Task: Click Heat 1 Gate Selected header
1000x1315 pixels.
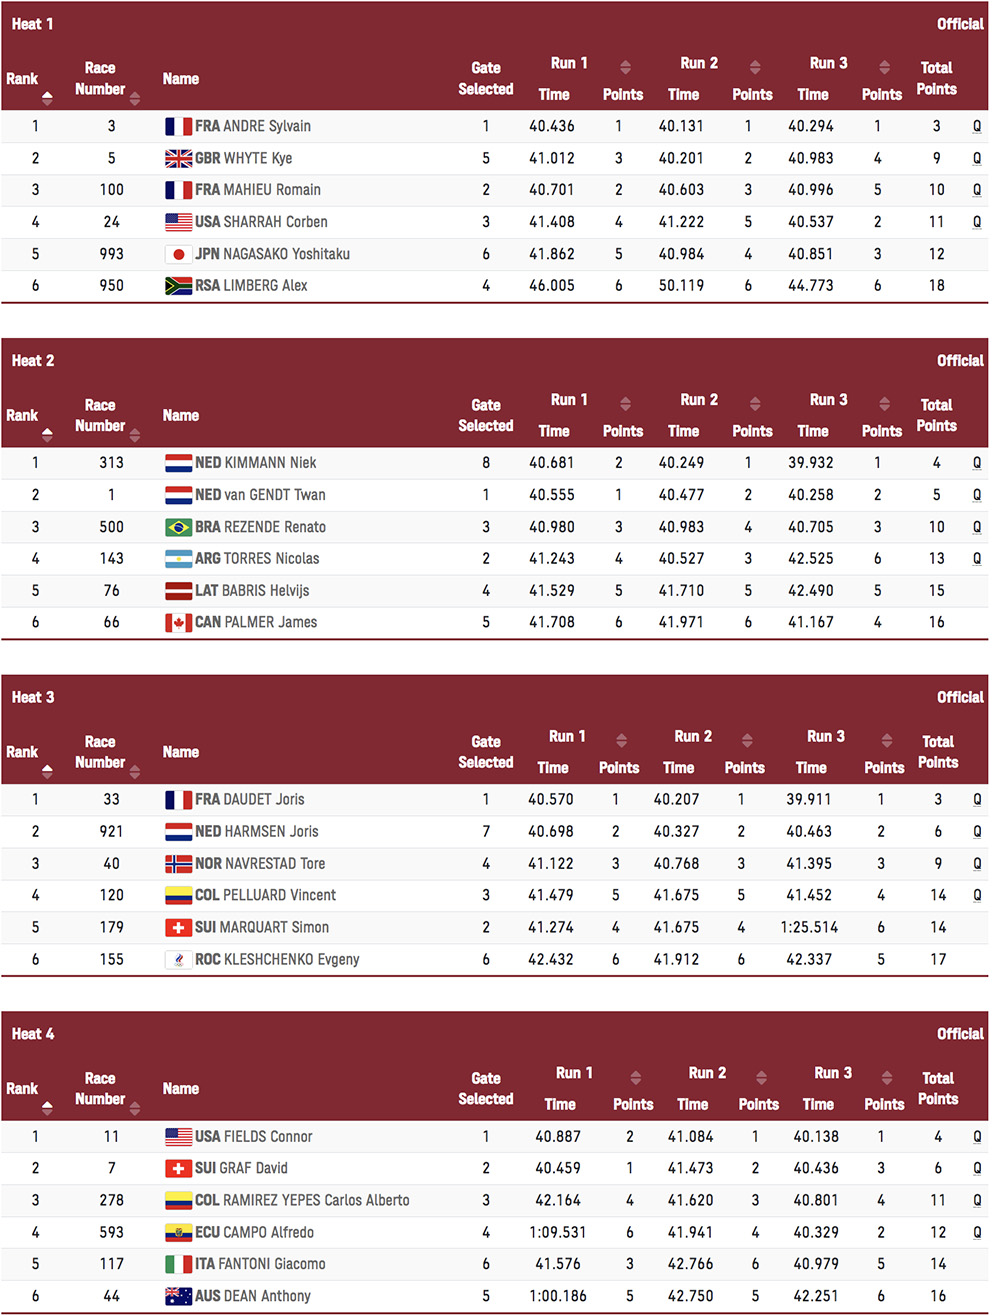Action: [x=486, y=78]
